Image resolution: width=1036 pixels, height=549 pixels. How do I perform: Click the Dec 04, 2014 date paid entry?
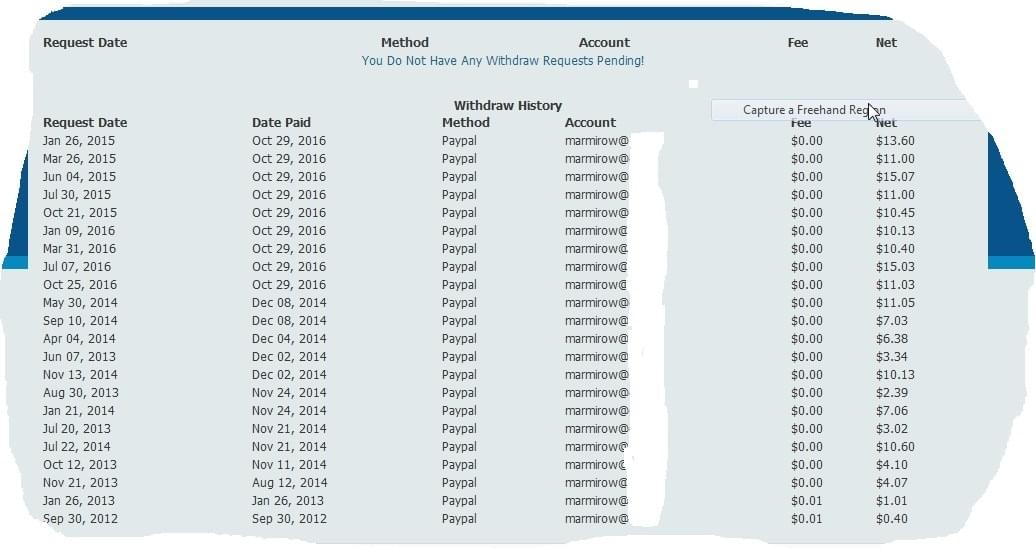pos(289,339)
